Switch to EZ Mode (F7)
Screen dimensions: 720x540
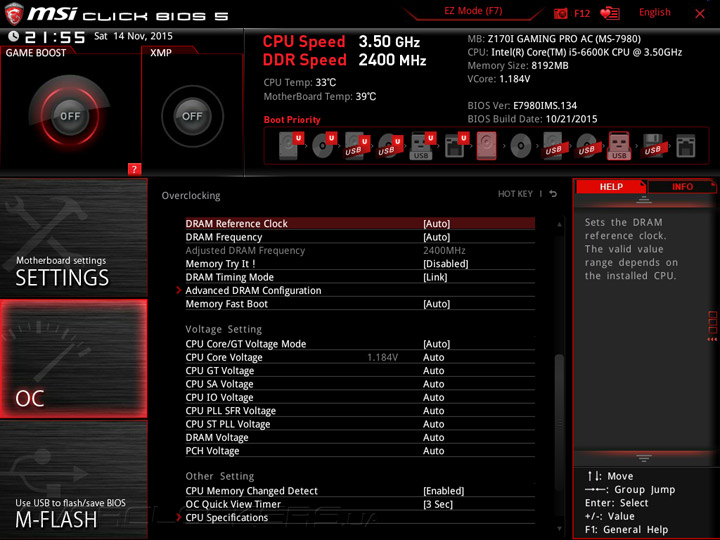point(473,11)
